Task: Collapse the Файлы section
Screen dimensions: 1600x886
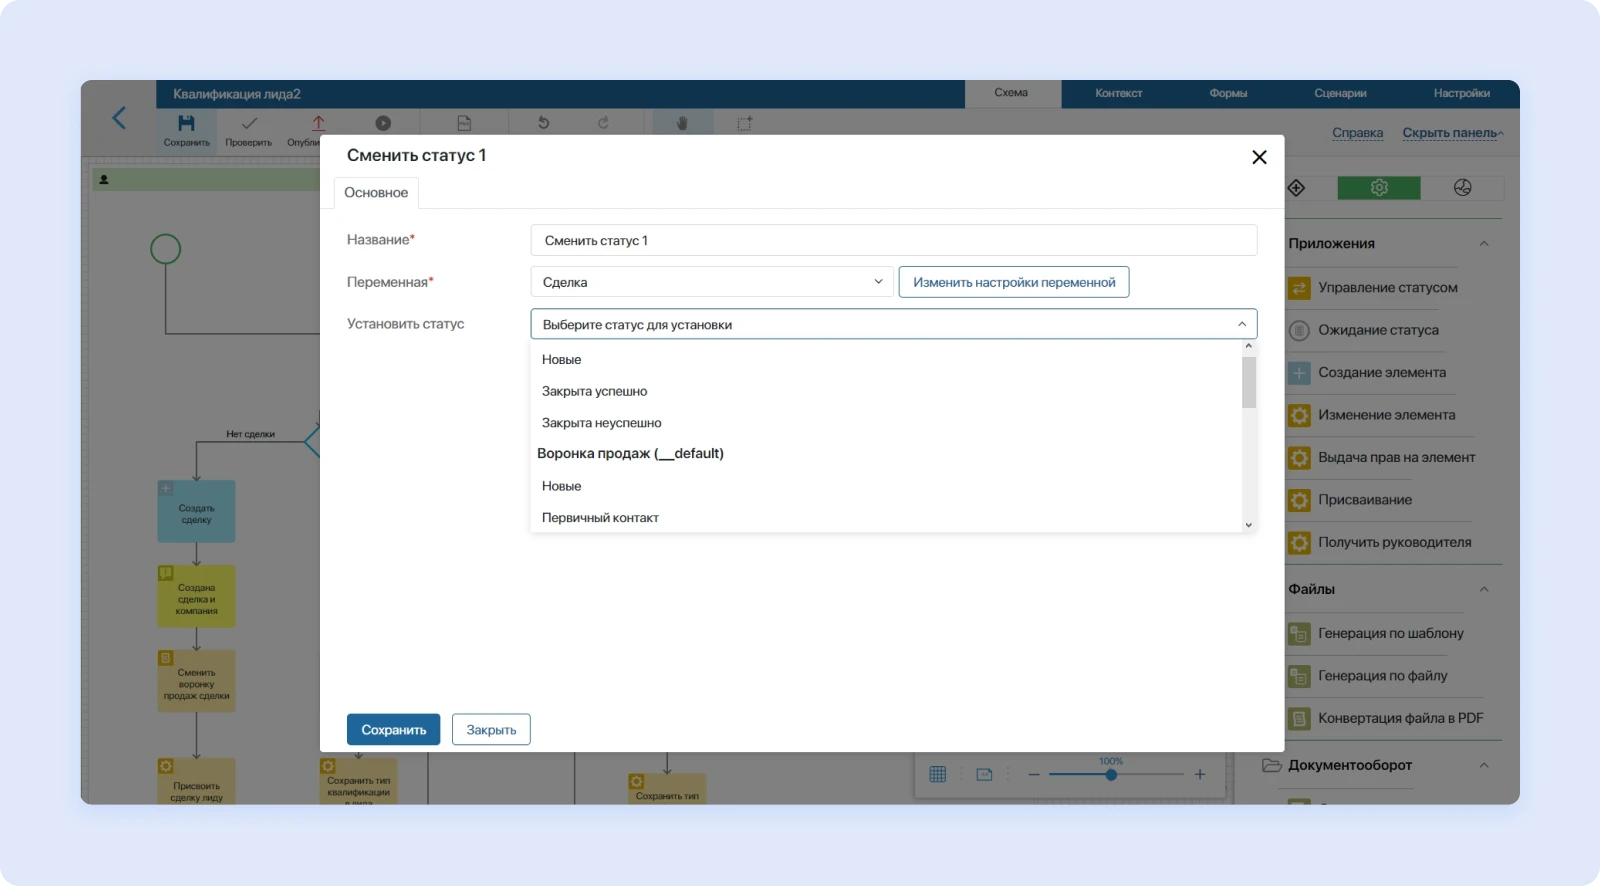Action: click(1484, 589)
